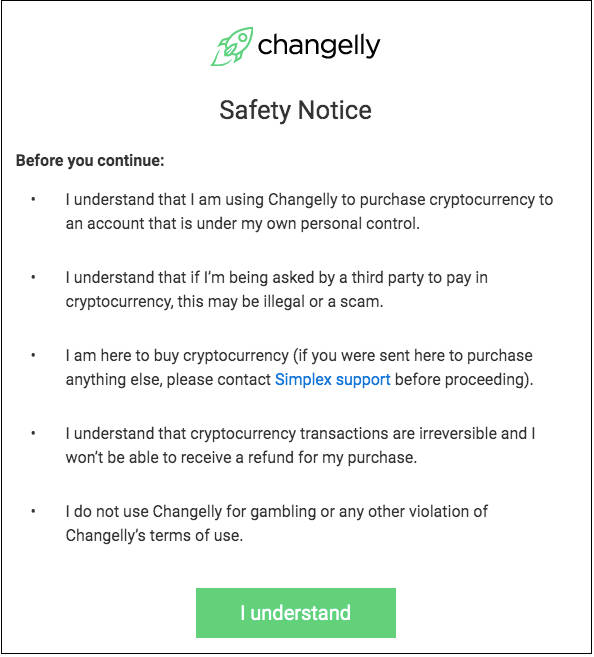The image size is (594, 657).
Task: Click the bullet beside the gambling statement
Action: 33,511
